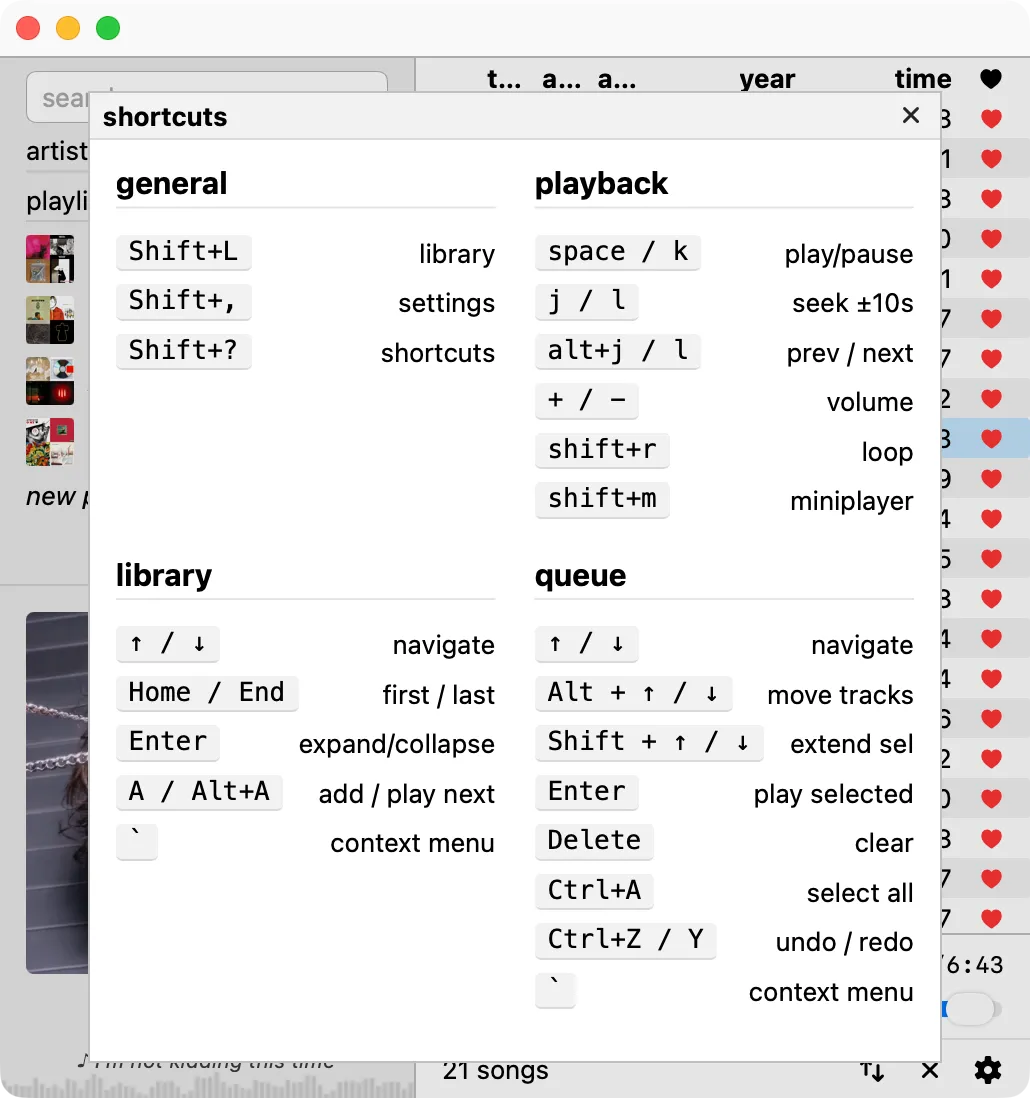Image resolution: width=1030 pixels, height=1098 pixels.
Task: Click the Enter key badge under queue
Action: point(587,791)
